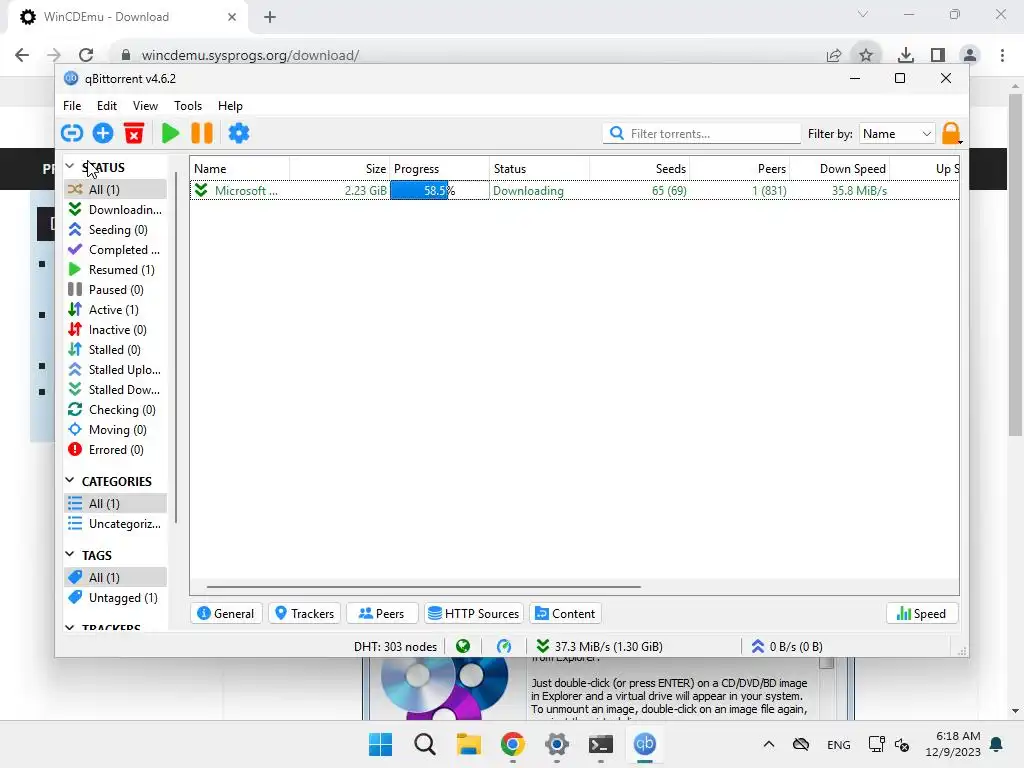Click the Add Torrent File plus icon
This screenshot has width=1024, height=768.
[x=103, y=133]
